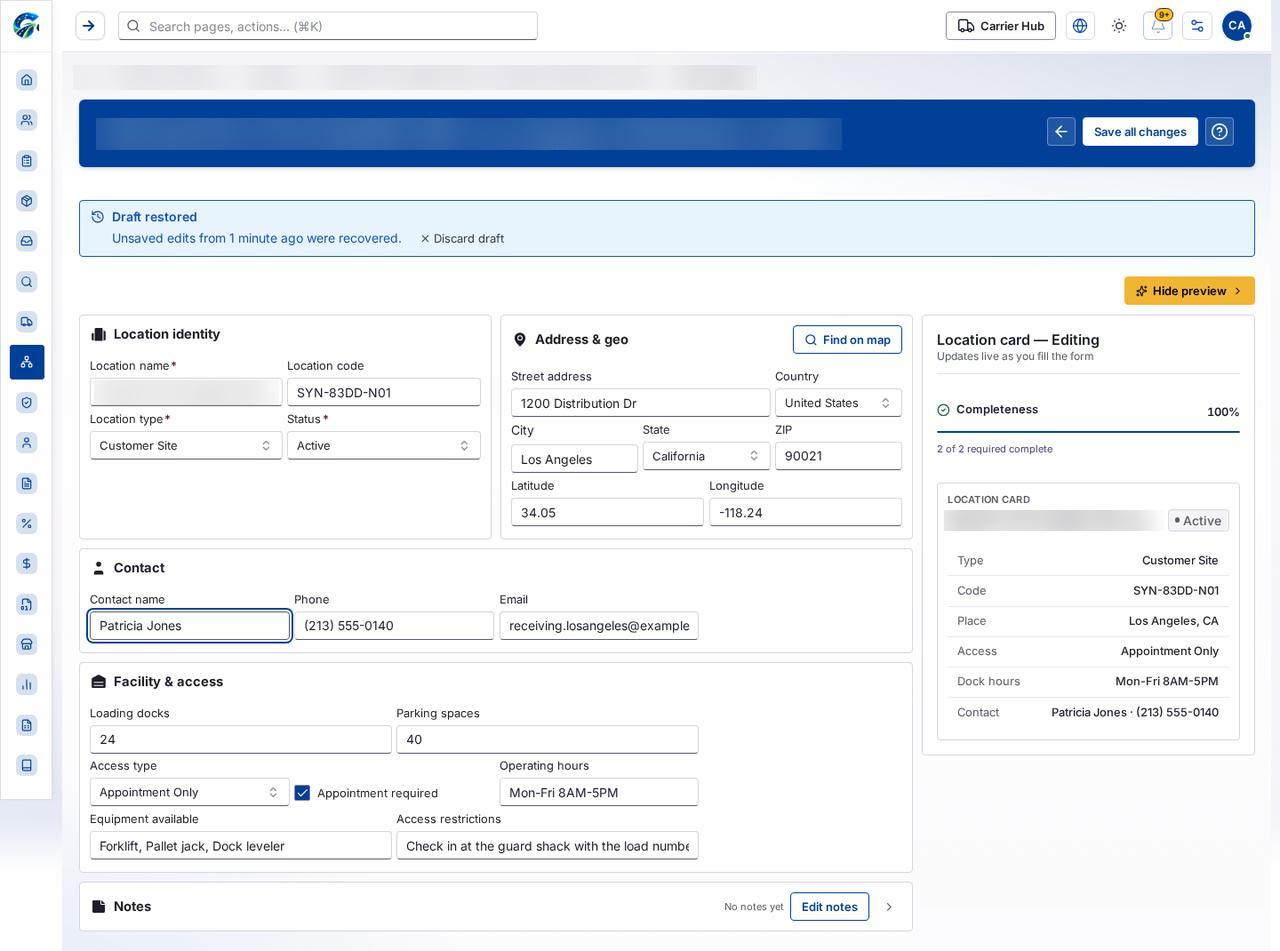Open the storefront icon in the sidebar

[x=27, y=644]
